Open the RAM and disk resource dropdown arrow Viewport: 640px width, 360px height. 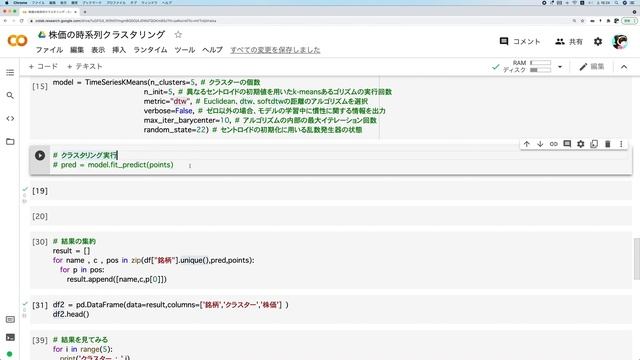560,67
